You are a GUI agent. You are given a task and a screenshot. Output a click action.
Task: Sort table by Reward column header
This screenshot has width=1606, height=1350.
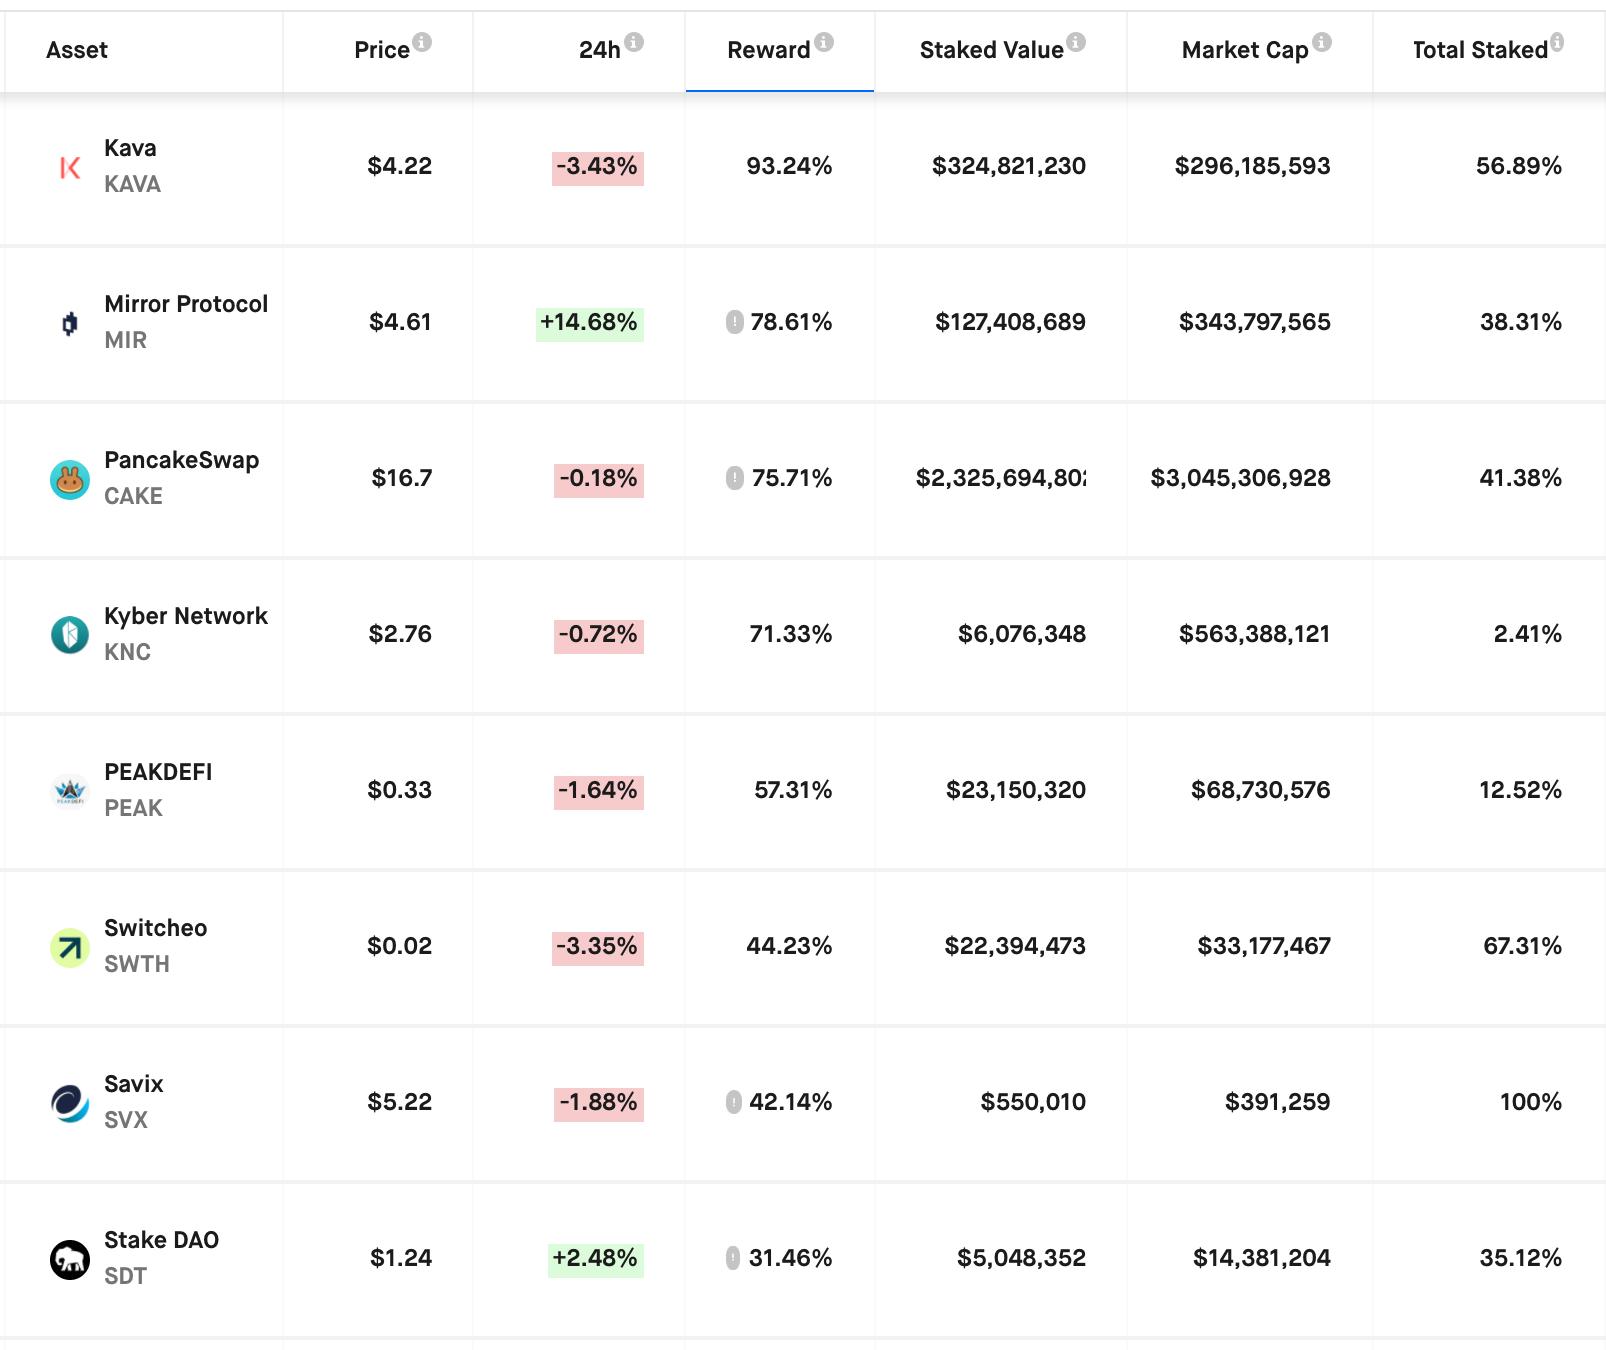pyautogui.click(x=769, y=50)
